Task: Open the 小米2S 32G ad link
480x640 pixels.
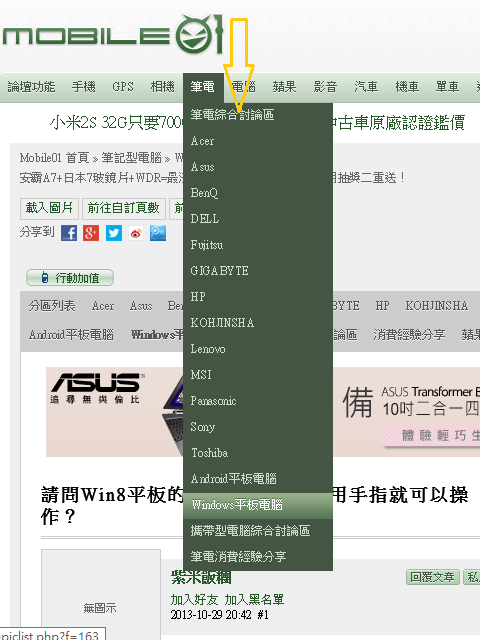Action: 116,122
